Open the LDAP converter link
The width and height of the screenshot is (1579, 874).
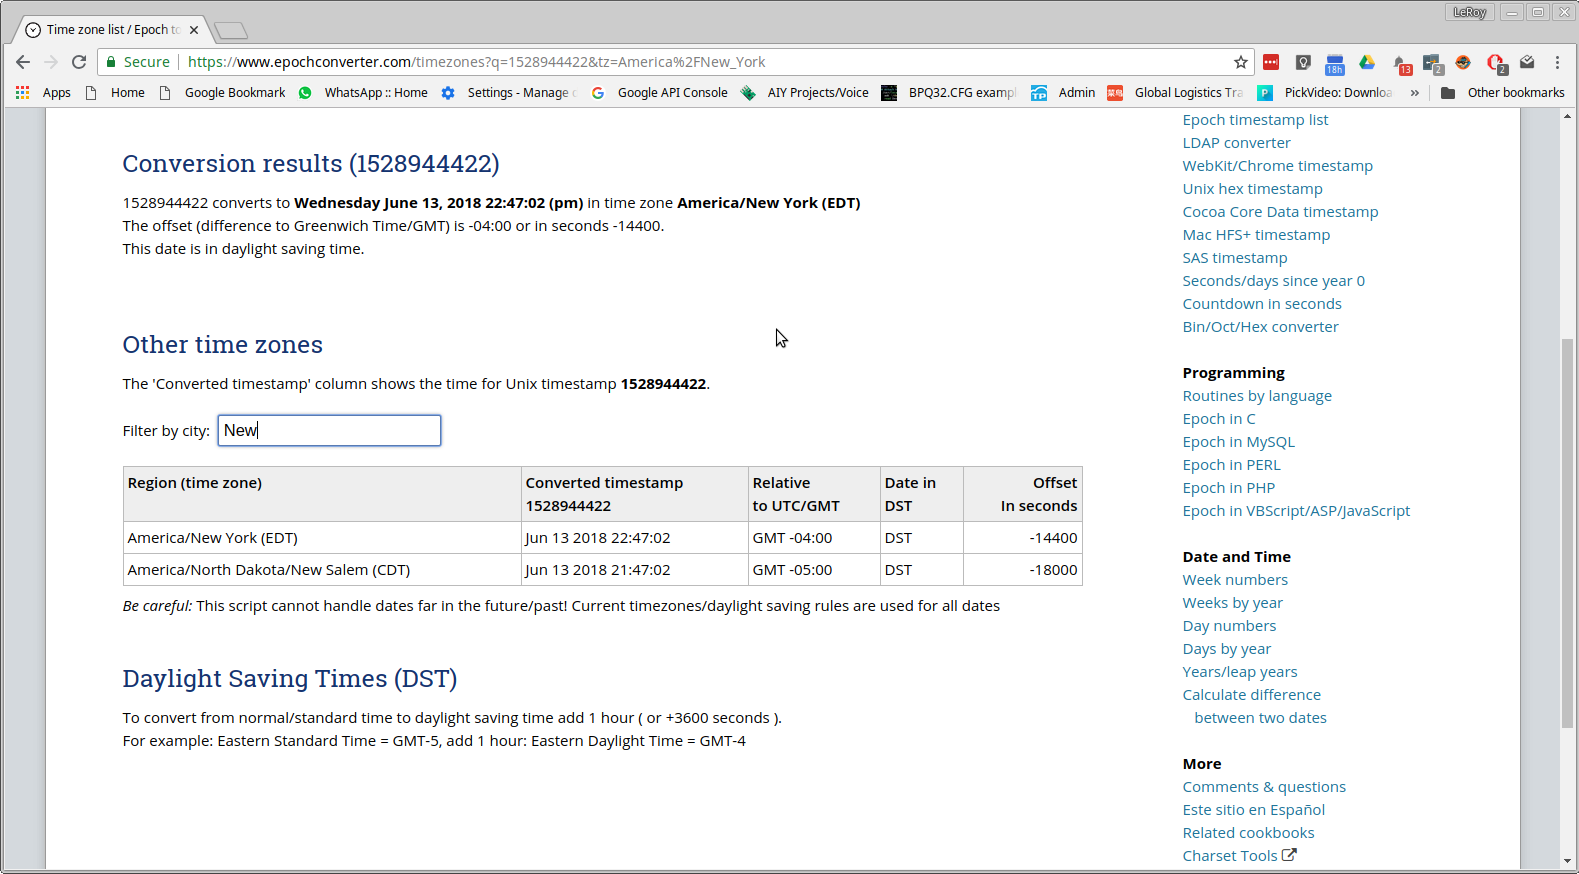coord(1236,143)
